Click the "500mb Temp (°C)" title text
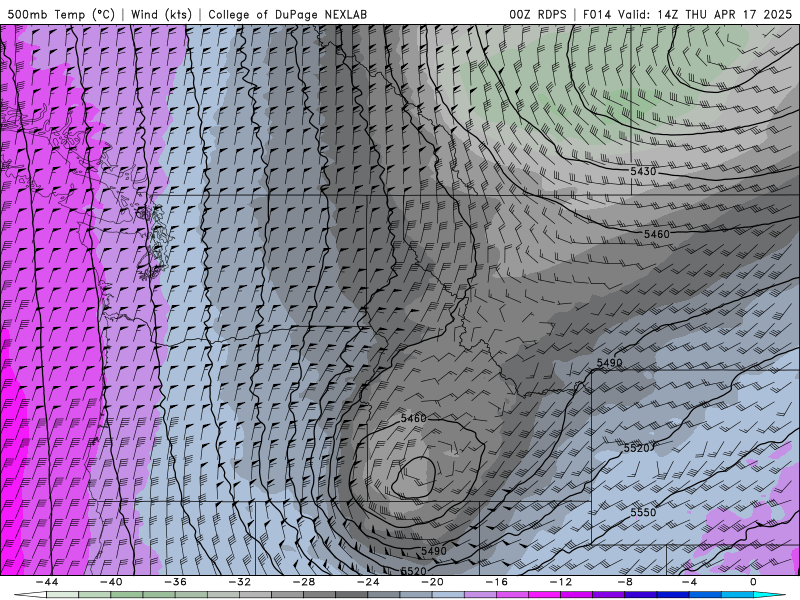800x600 pixels. pos(61,14)
